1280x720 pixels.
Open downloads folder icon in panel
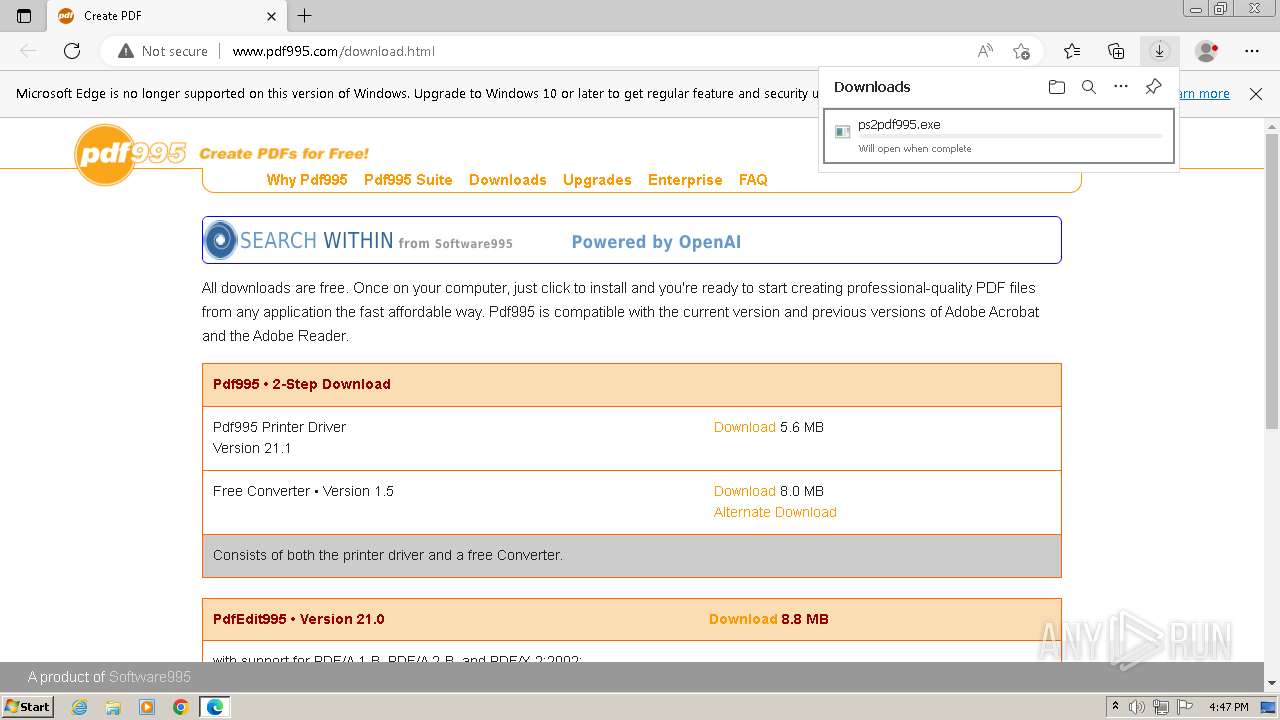[1057, 87]
